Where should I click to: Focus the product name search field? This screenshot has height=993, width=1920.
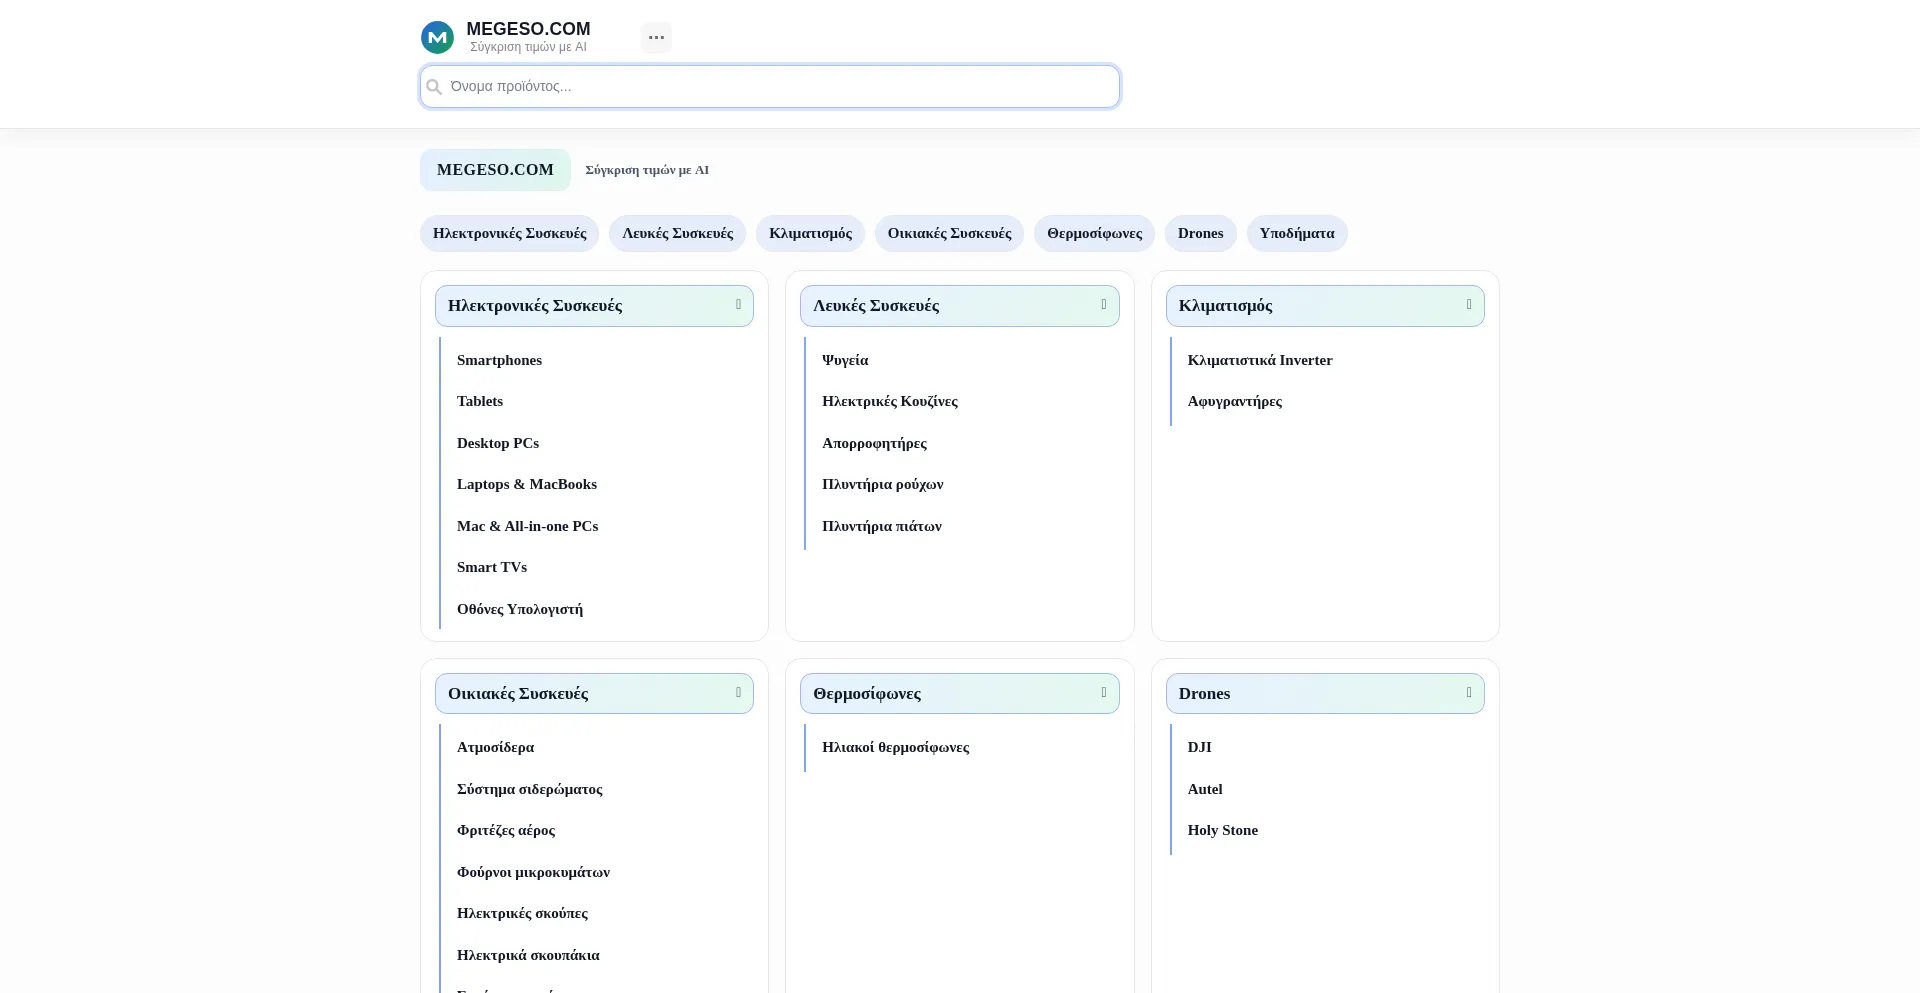(x=780, y=87)
